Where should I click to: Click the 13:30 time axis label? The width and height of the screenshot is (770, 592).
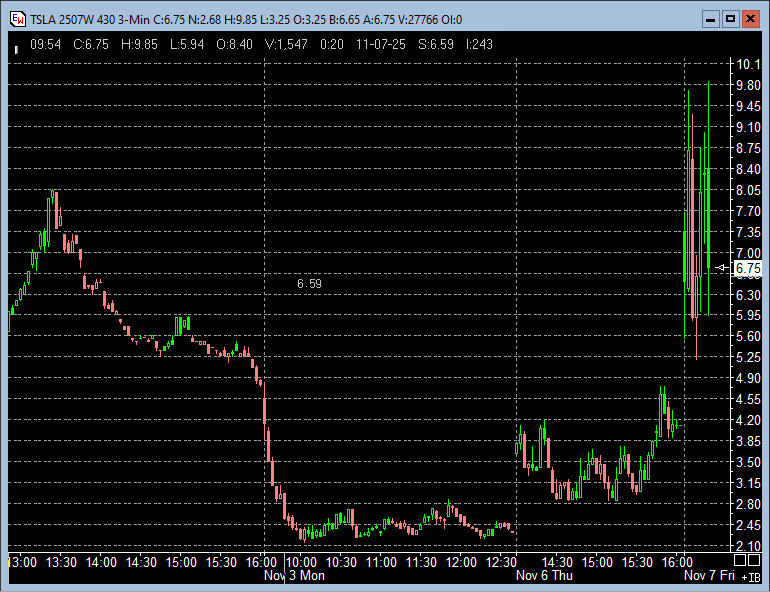61,563
